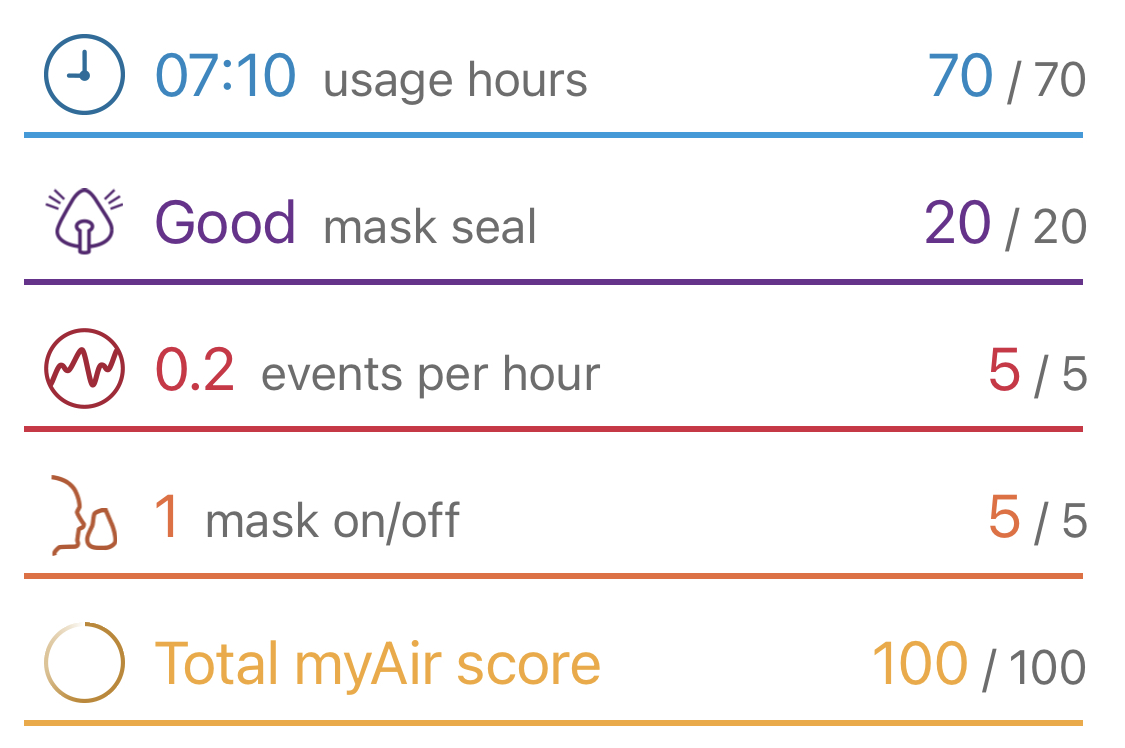The height and width of the screenshot is (748, 1125).
Task: Click the blue usage hours progress bar
Action: (x=553, y=135)
